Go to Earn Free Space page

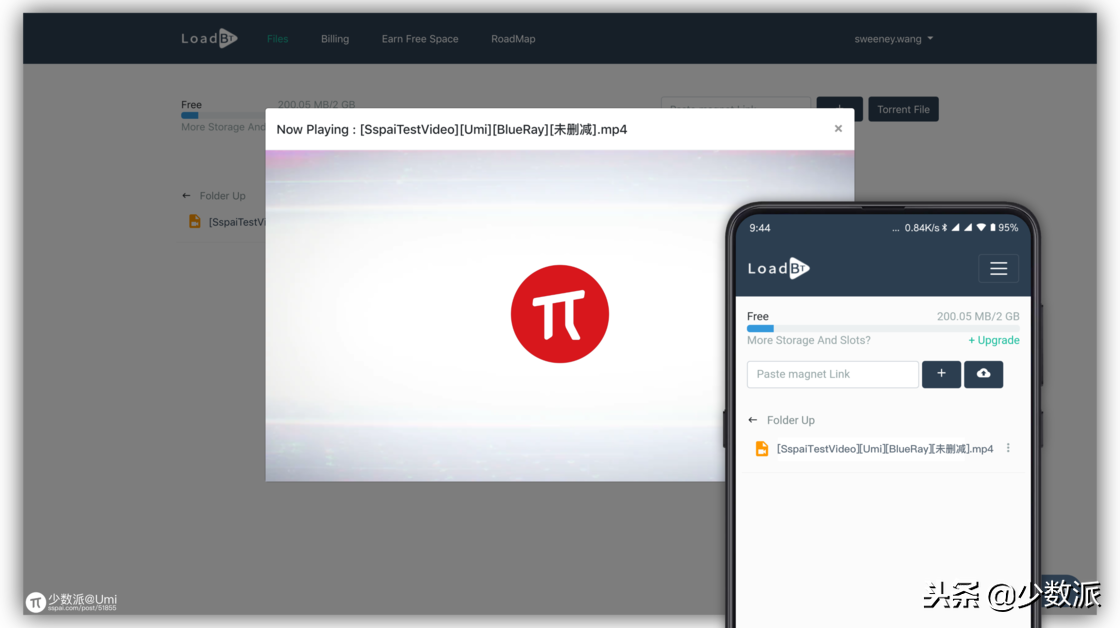click(x=420, y=39)
